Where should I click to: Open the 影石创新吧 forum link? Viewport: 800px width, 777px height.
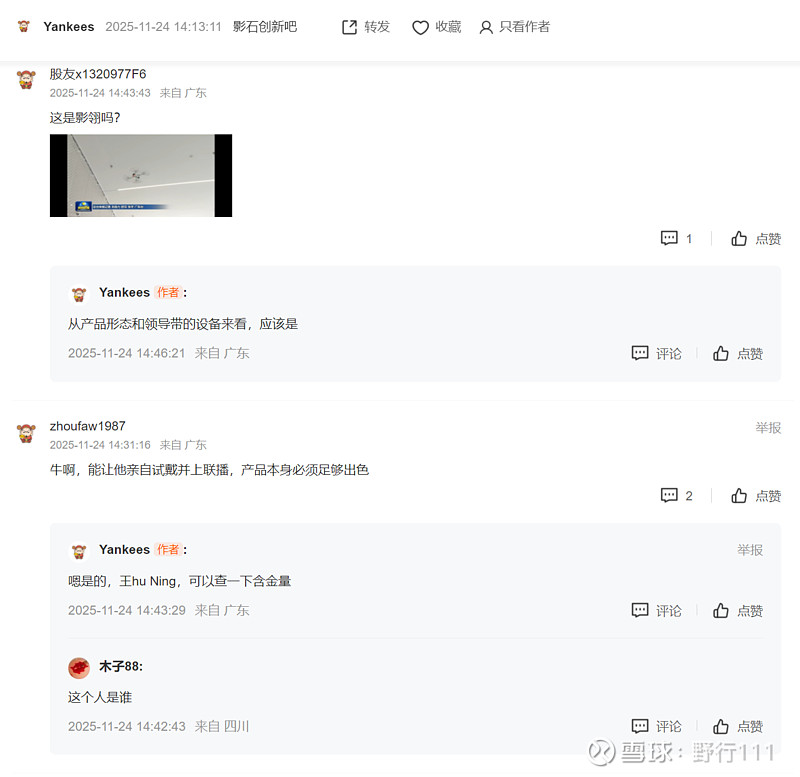coord(265,27)
